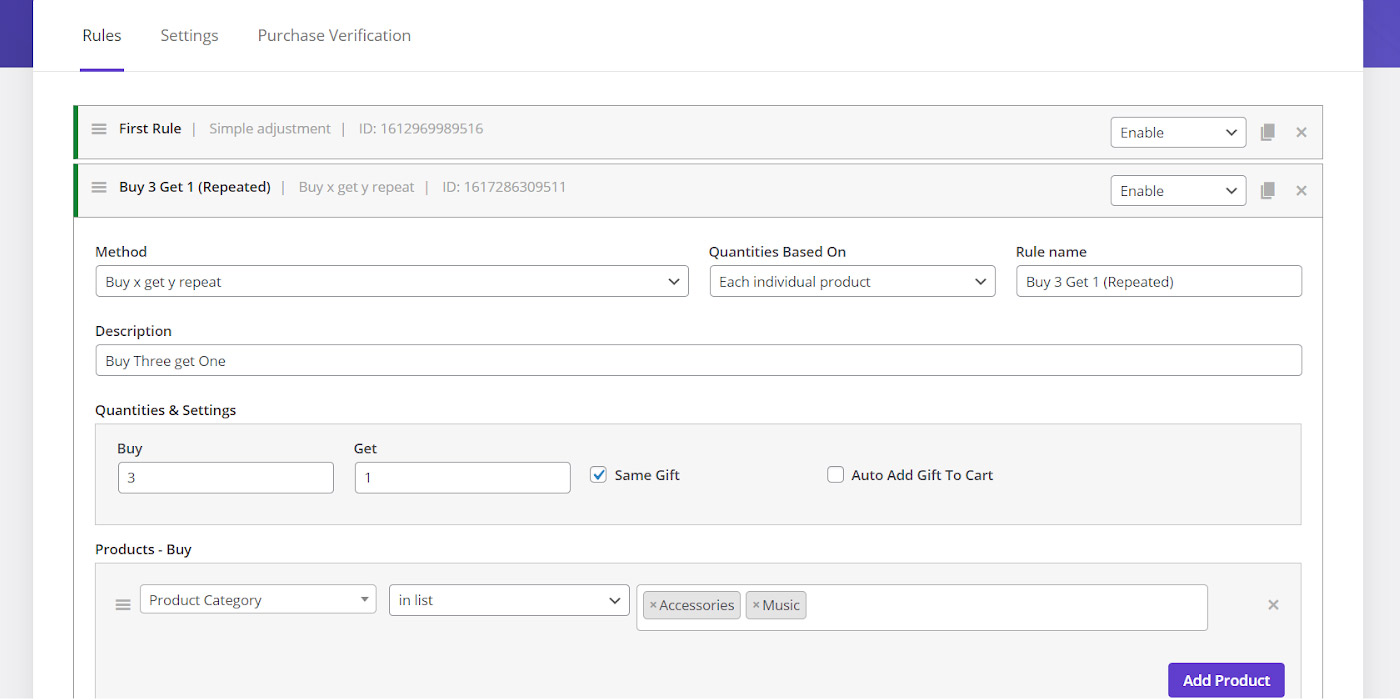This screenshot has width=1400, height=700.
Task: Click duplicate icon for First Rule
Action: pyautogui.click(x=1268, y=132)
